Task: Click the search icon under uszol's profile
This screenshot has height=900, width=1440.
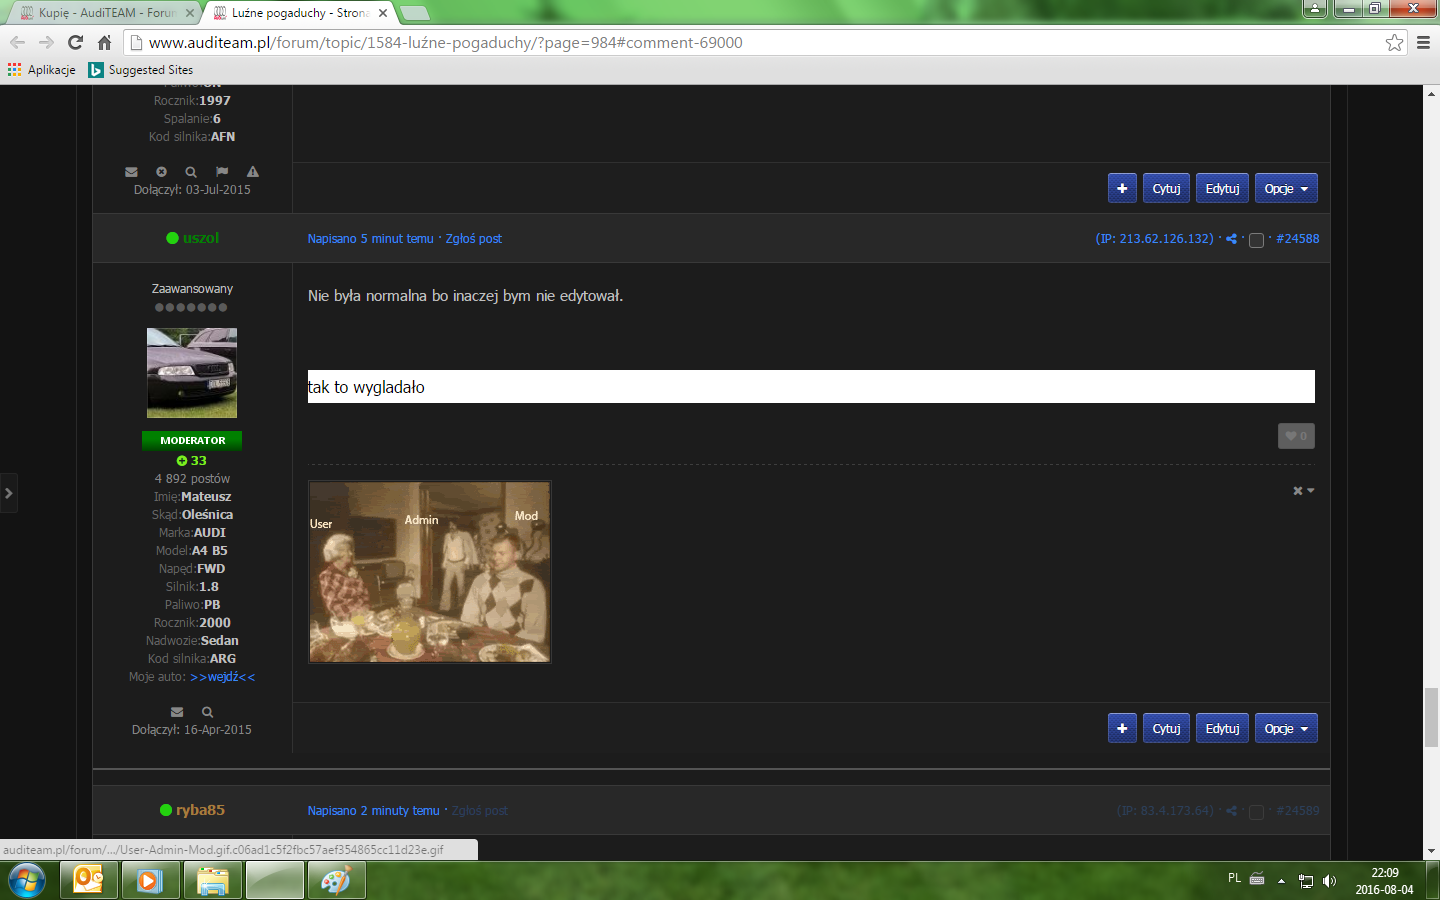Action: click(x=208, y=712)
